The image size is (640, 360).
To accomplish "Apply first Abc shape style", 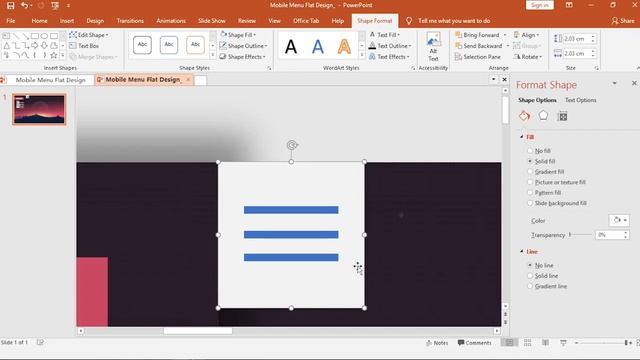I will click(x=142, y=45).
